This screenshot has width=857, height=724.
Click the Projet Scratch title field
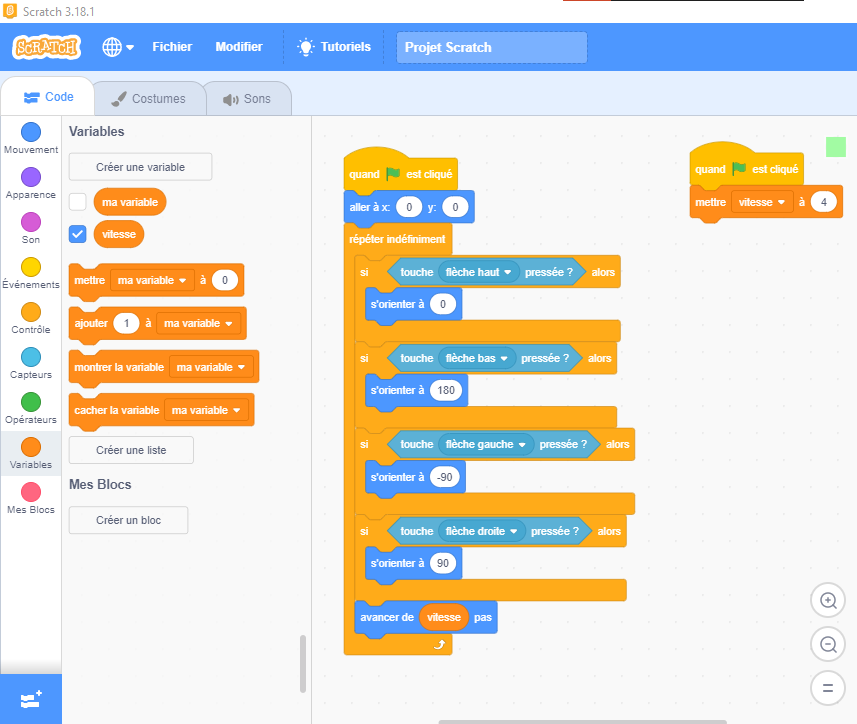(491, 47)
